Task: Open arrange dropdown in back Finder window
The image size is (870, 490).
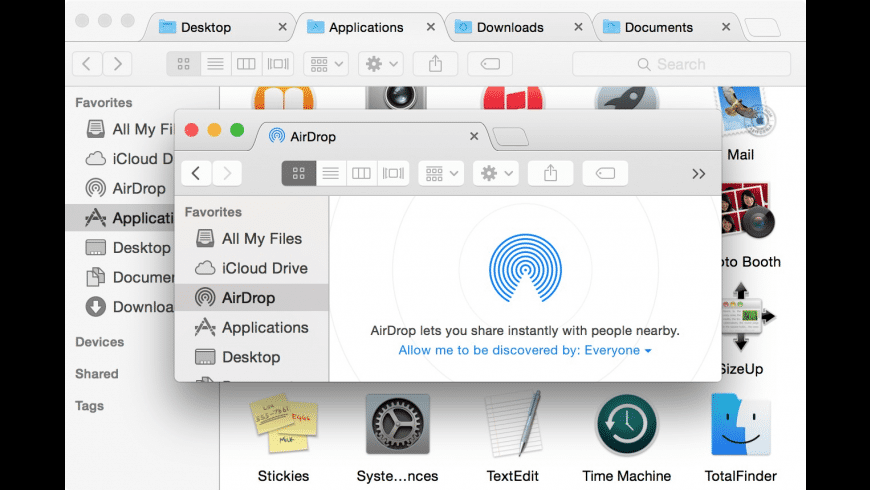Action: click(x=326, y=64)
